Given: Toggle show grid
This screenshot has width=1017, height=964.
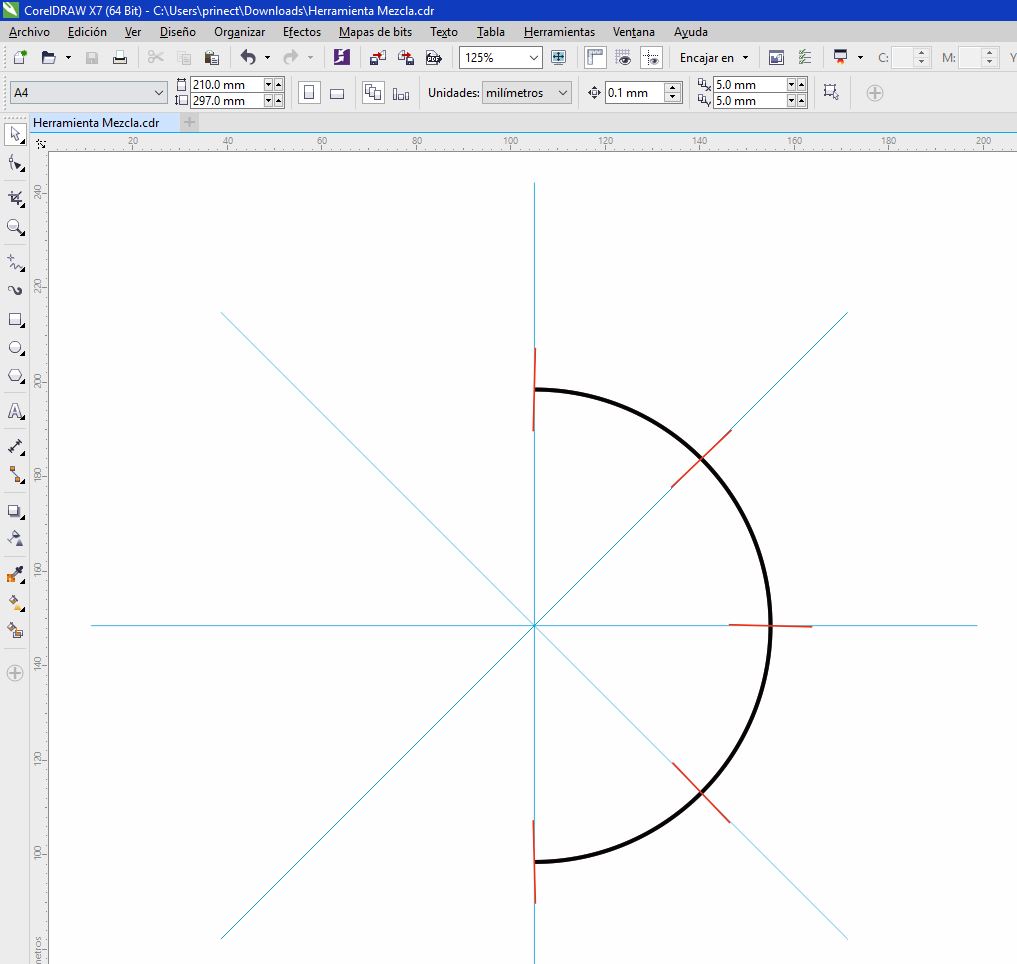Looking at the screenshot, I should [x=623, y=57].
